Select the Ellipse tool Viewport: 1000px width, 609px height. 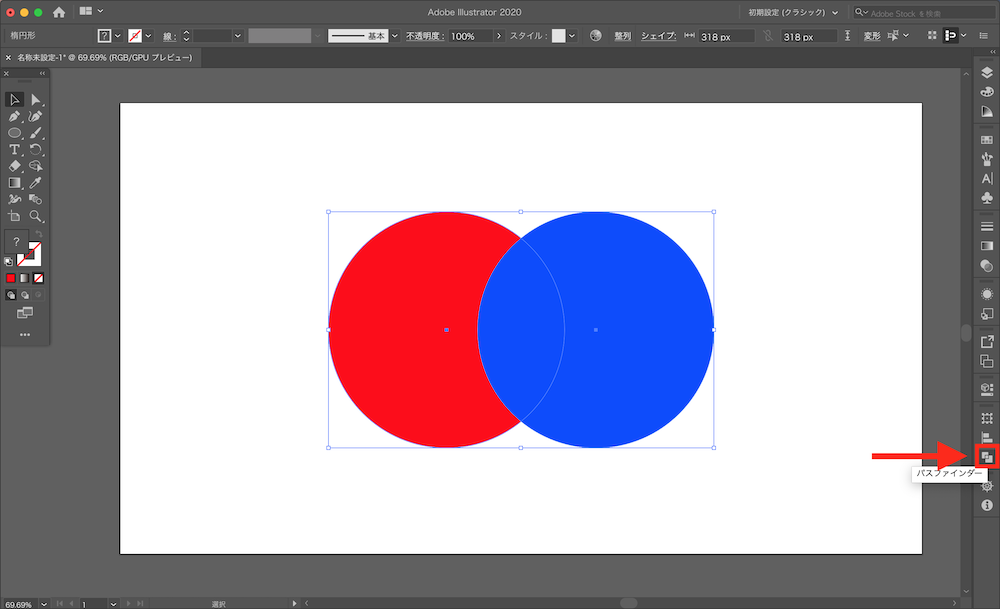click(x=14, y=133)
